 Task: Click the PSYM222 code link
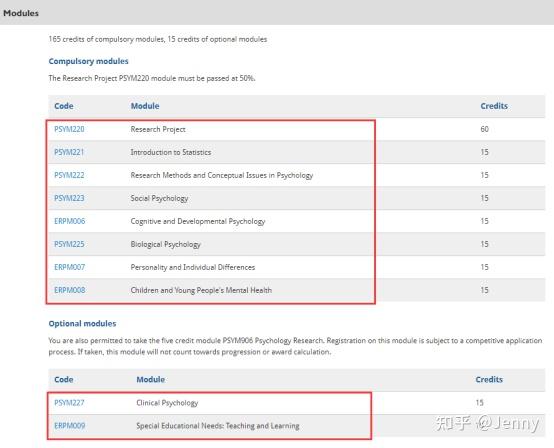[x=69, y=175]
